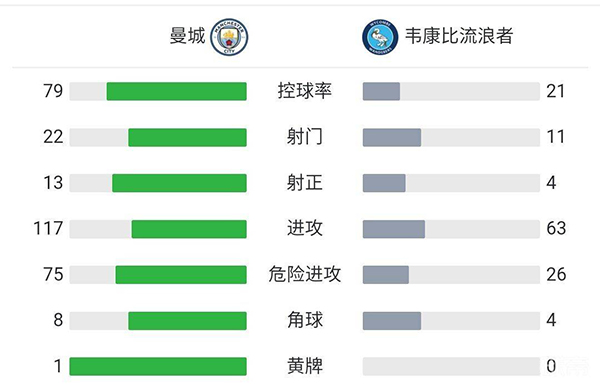Viewport: 600px width, 384px height.
Task: Click Manchester City's green possession bar
Action: 176,91
